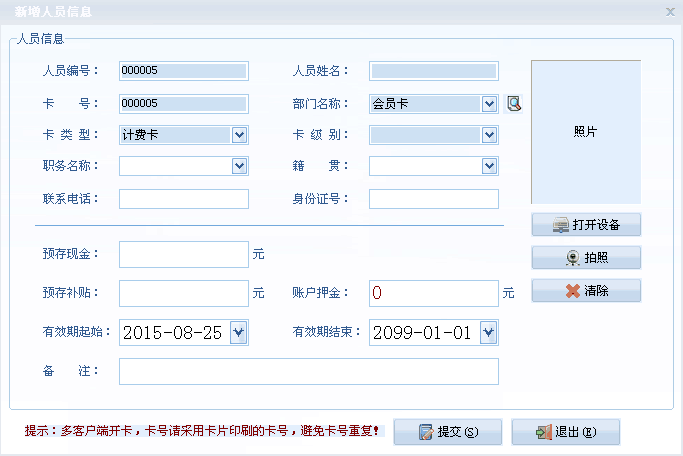The height and width of the screenshot is (456, 683).
Task: Open the 职务名称 dropdown
Action: point(239,166)
